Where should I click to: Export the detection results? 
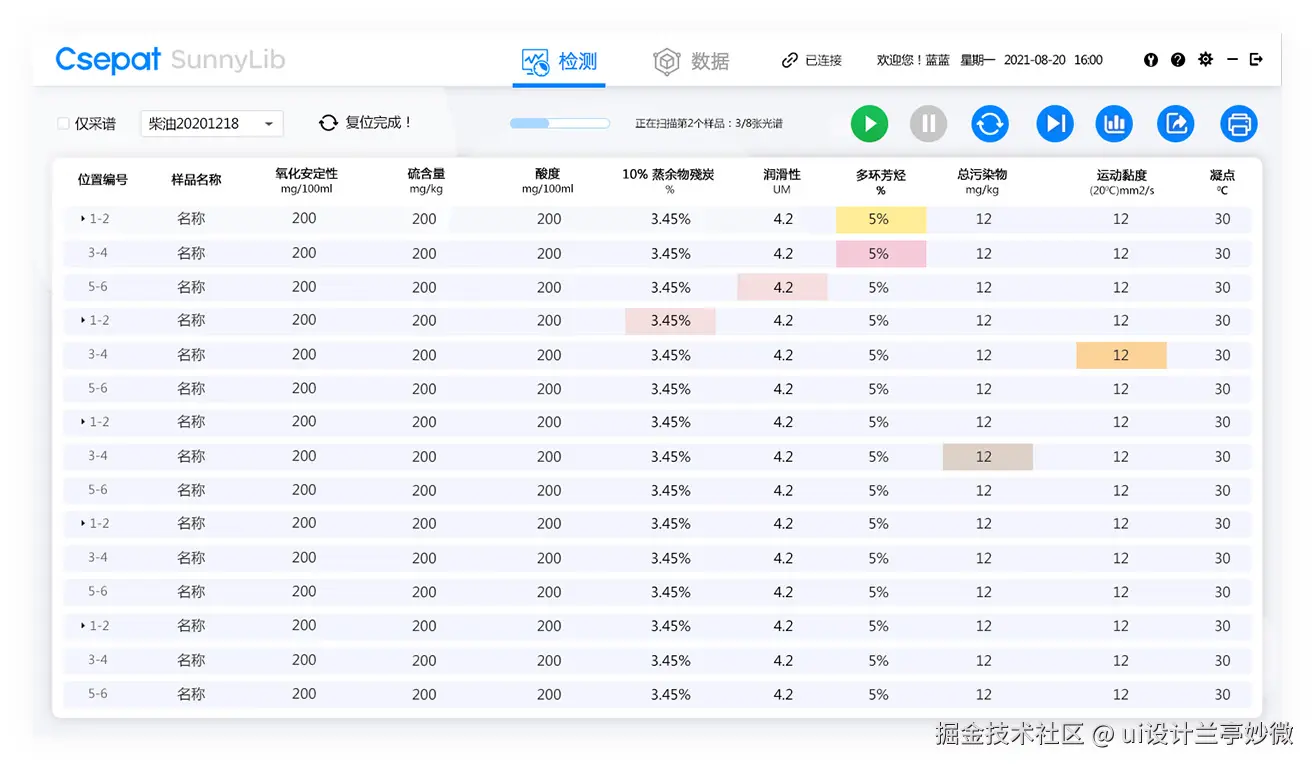[x=1175, y=123]
